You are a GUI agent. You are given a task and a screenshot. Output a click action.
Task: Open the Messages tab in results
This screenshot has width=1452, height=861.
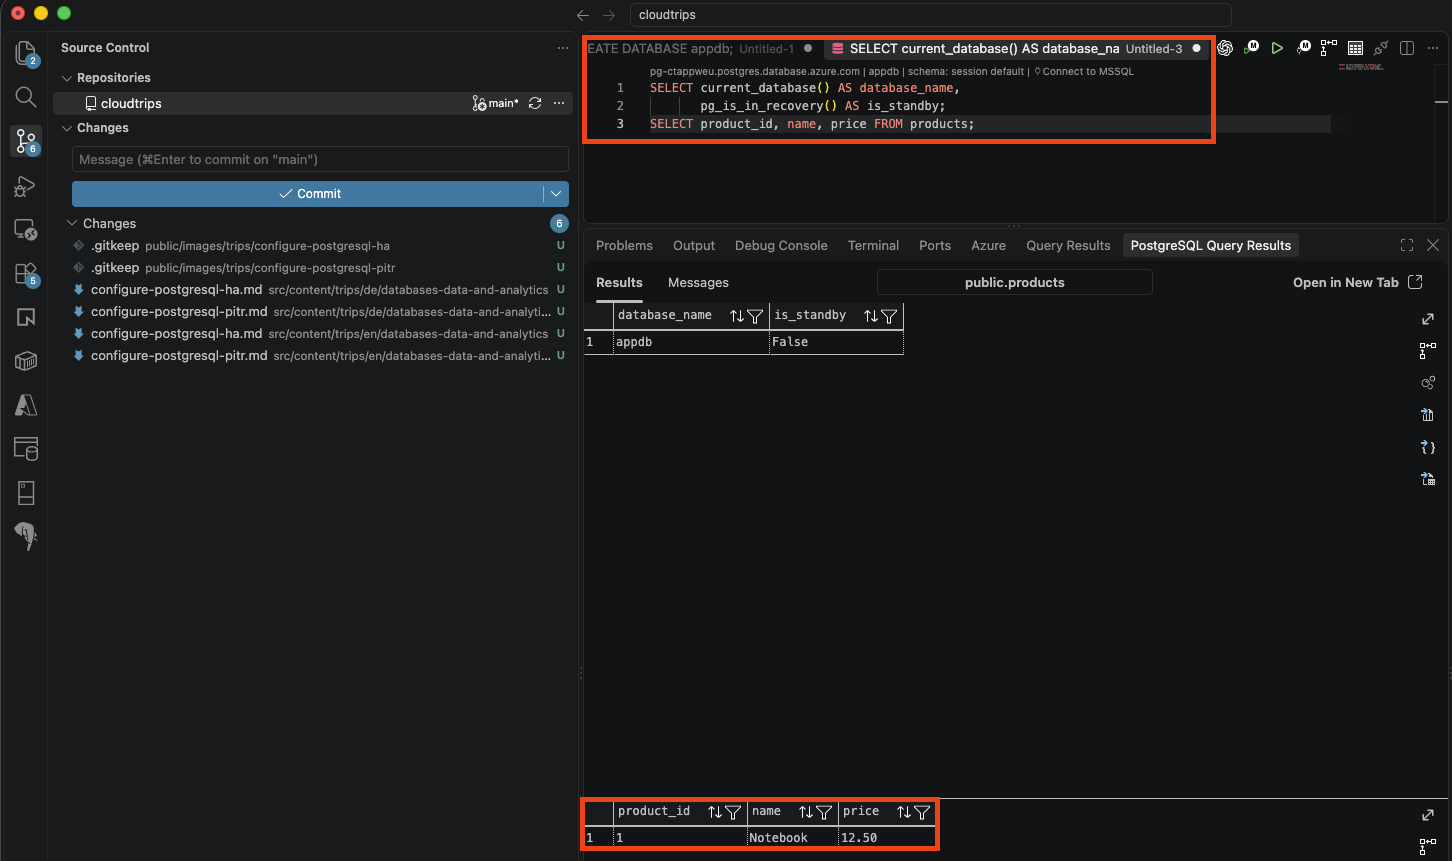(698, 283)
